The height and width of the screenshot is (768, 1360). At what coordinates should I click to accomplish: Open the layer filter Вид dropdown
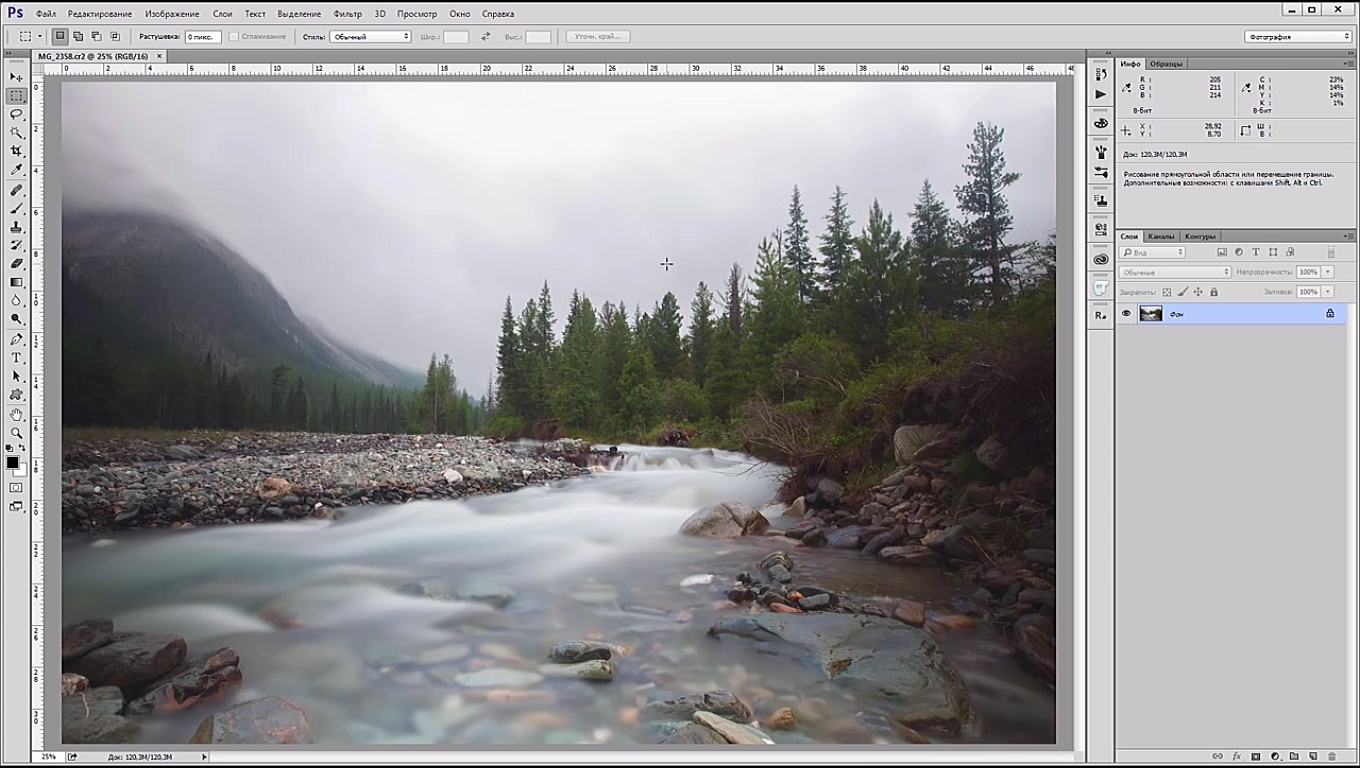1152,252
